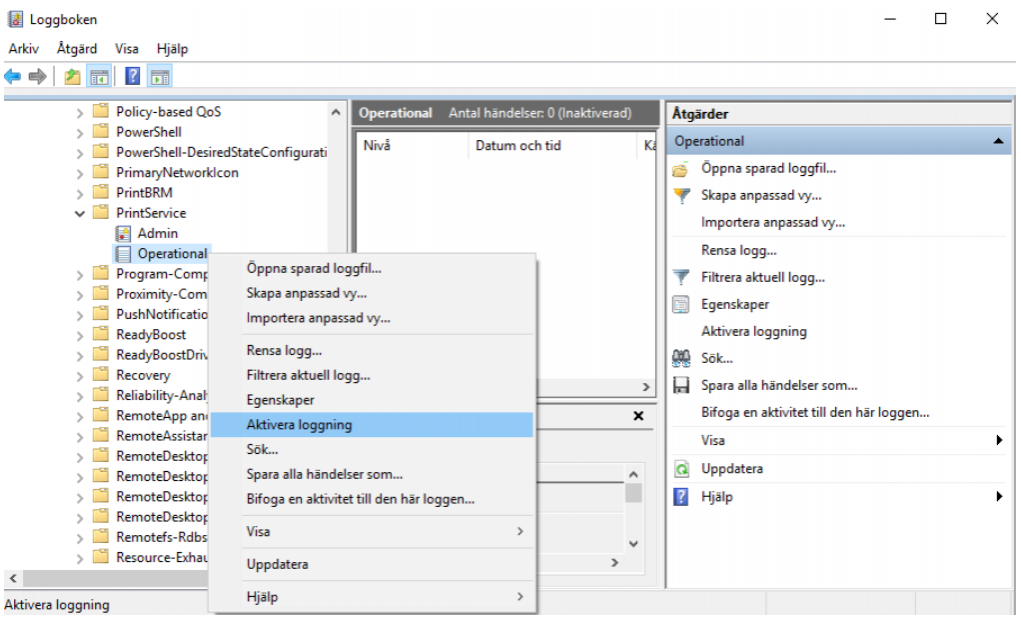
Task: Toggle the action pane visibility toolbar button
Action: pos(160,77)
